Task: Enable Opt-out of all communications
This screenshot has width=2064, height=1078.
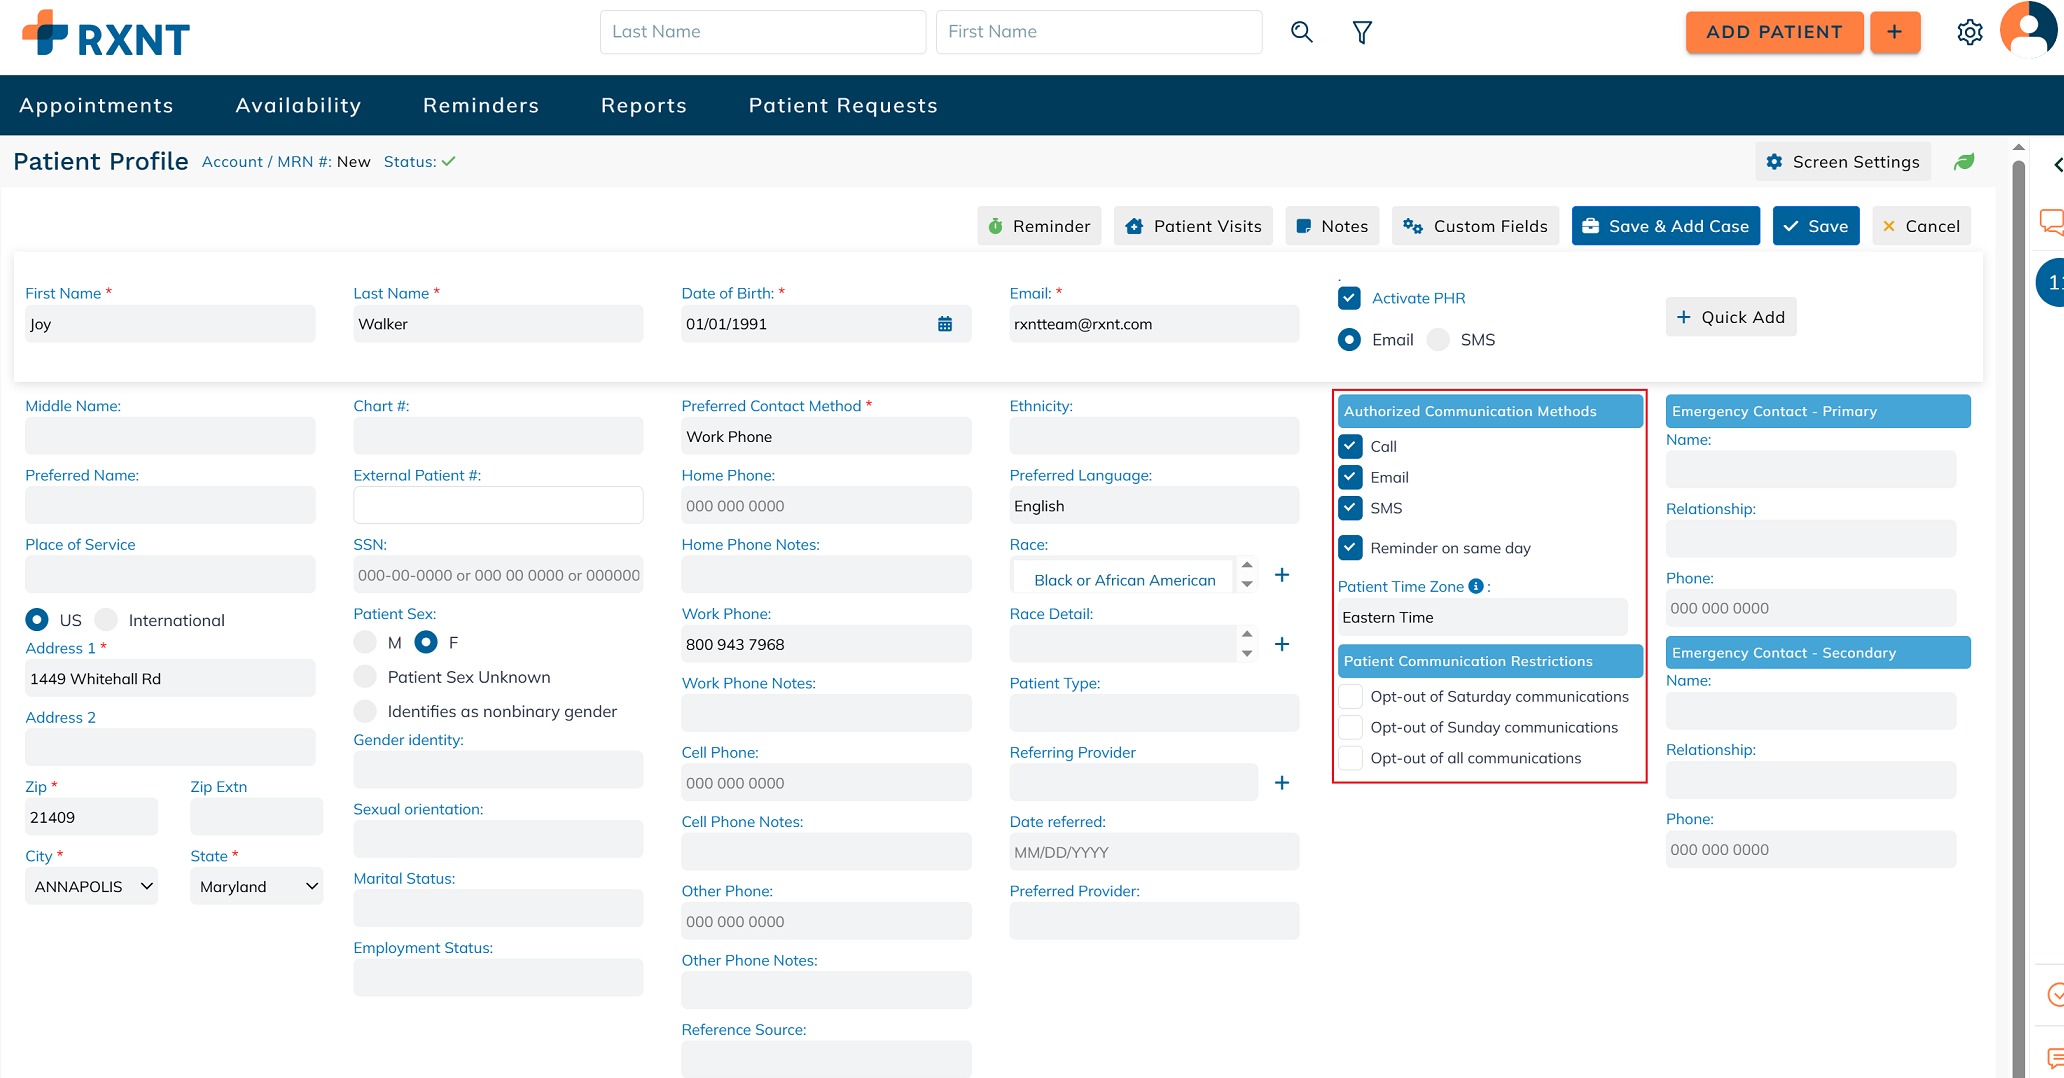Action: point(1350,758)
